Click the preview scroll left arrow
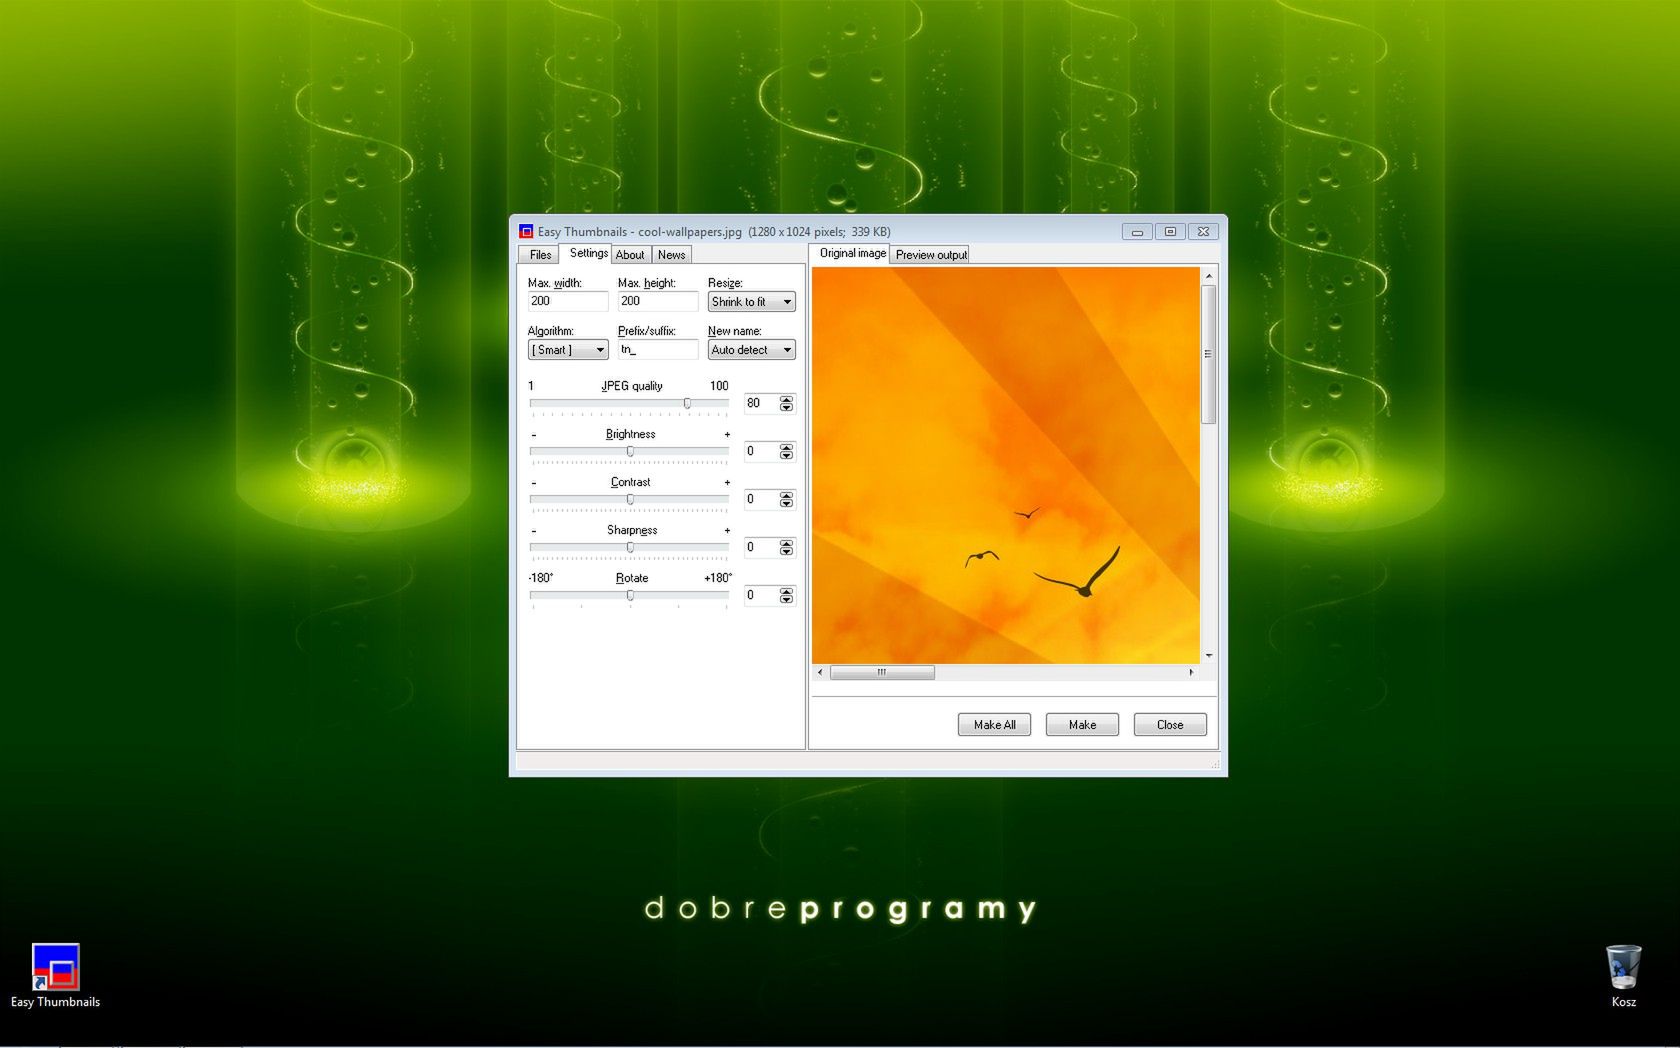Image resolution: width=1680 pixels, height=1048 pixels. pyautogui.click(x=820, y=672)
